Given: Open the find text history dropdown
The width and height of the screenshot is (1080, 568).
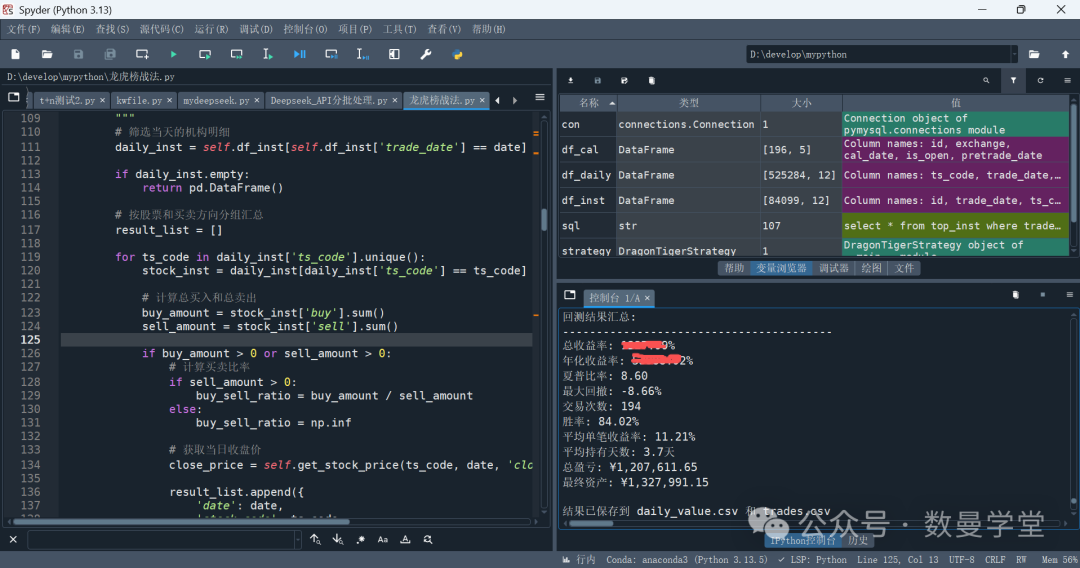Looking at the screenshot, I should point(297,540).
